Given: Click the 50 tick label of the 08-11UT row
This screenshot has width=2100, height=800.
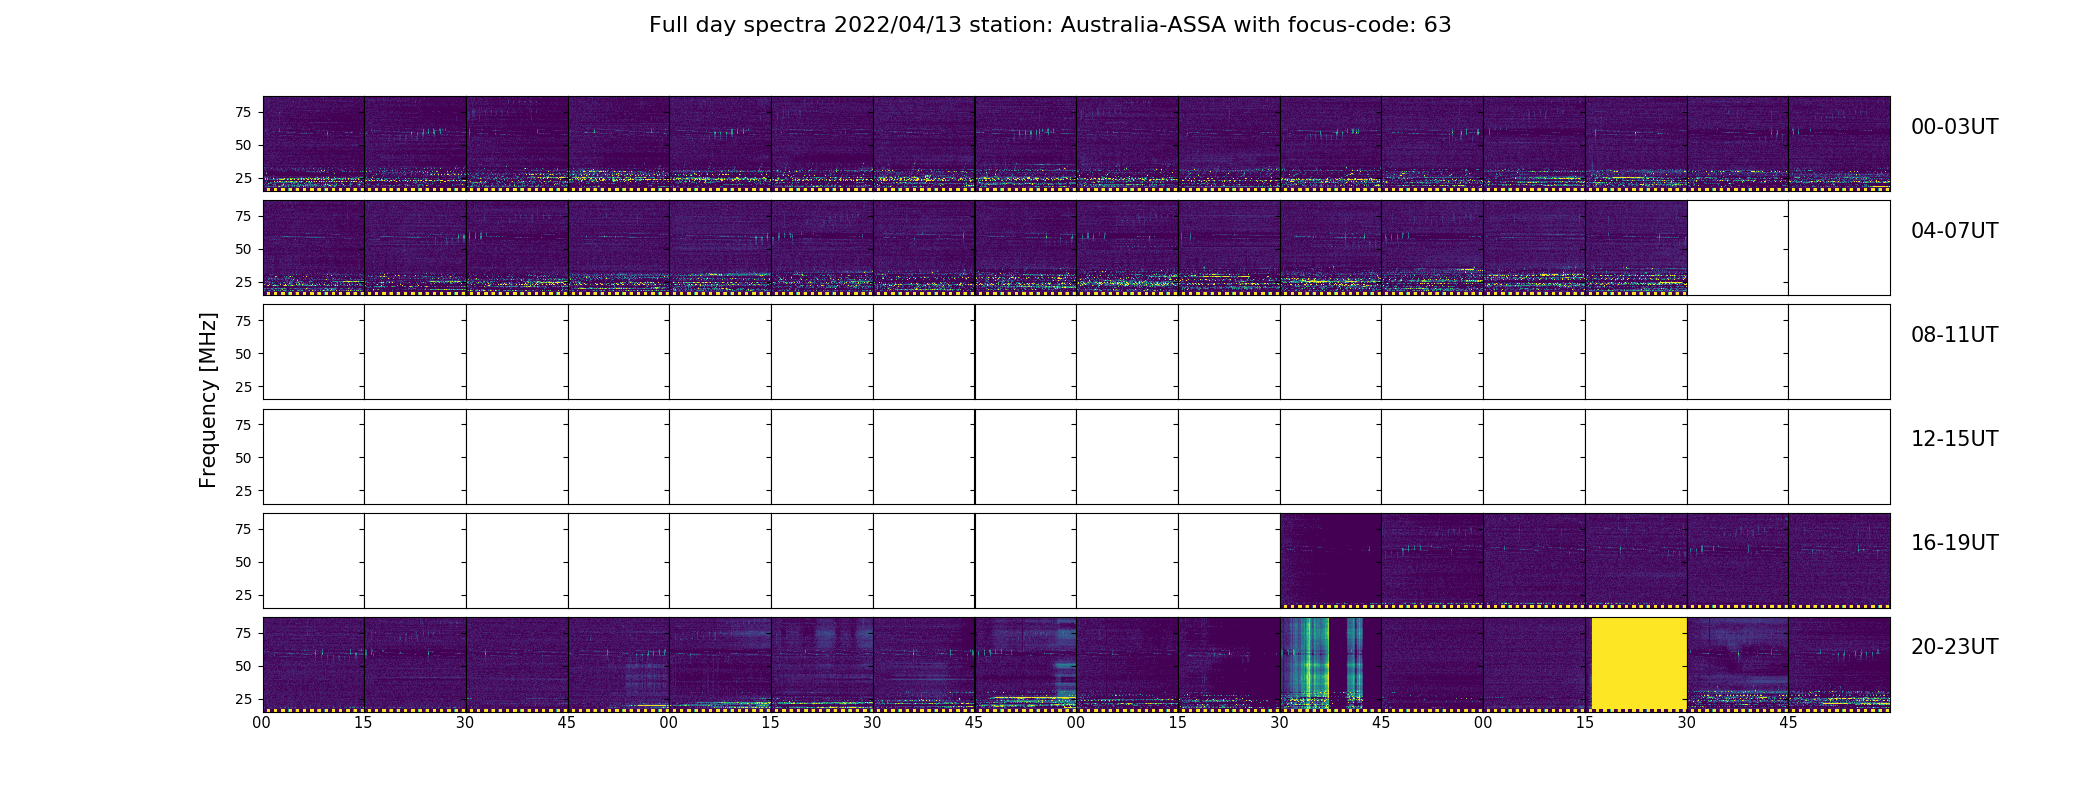Looking at the screenshot, I should (x=243, y=354).
